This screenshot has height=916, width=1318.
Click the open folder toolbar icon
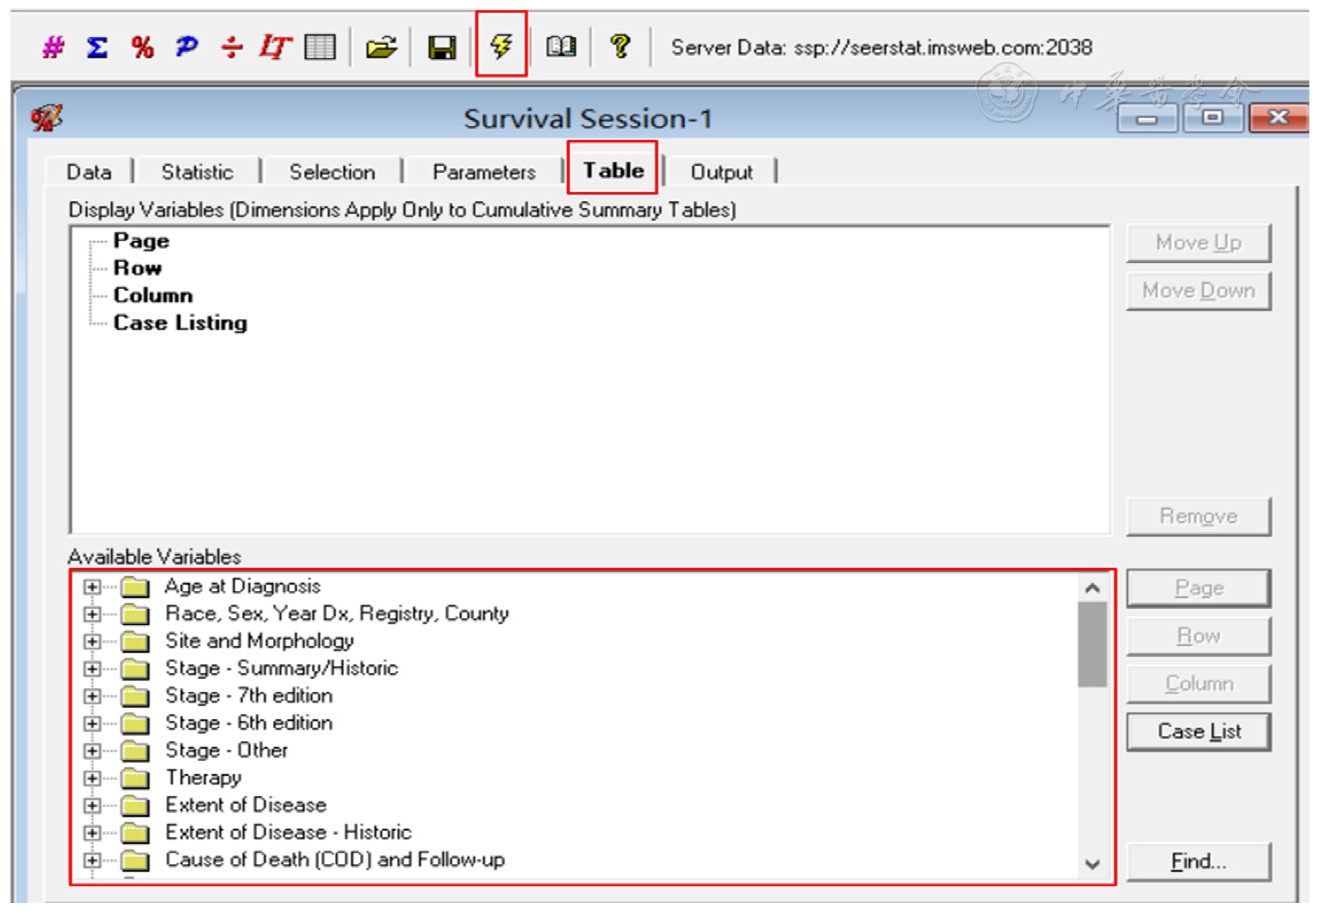[x=381, y=47]
